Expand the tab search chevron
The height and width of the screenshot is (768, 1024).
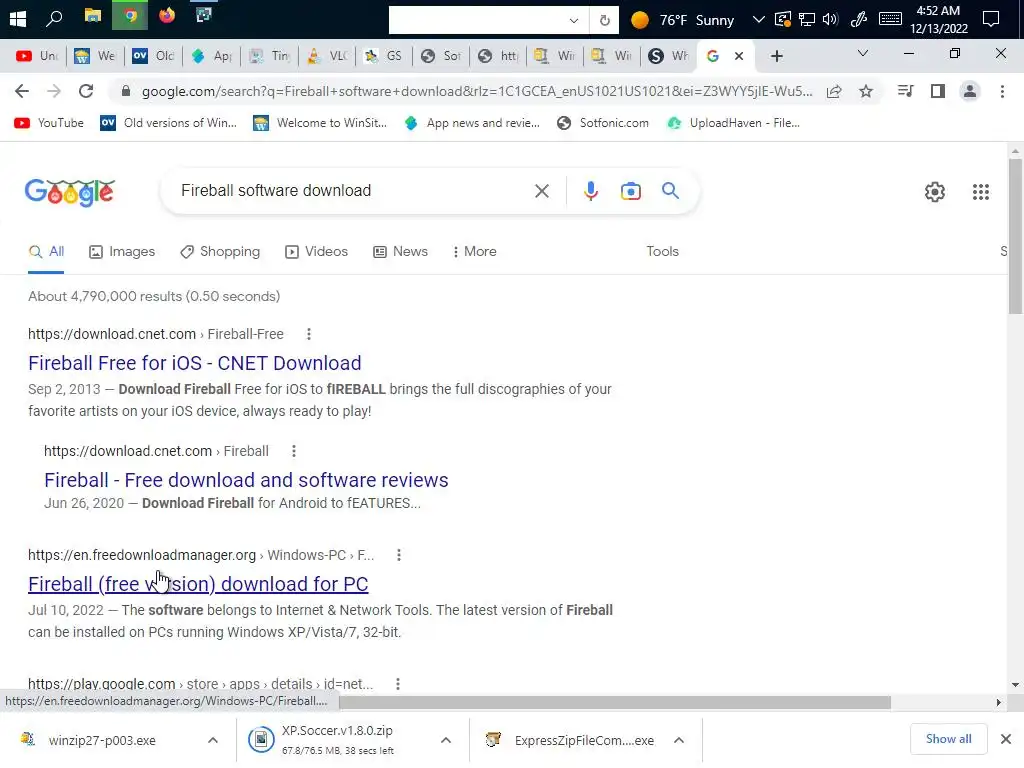pos(862,54)
